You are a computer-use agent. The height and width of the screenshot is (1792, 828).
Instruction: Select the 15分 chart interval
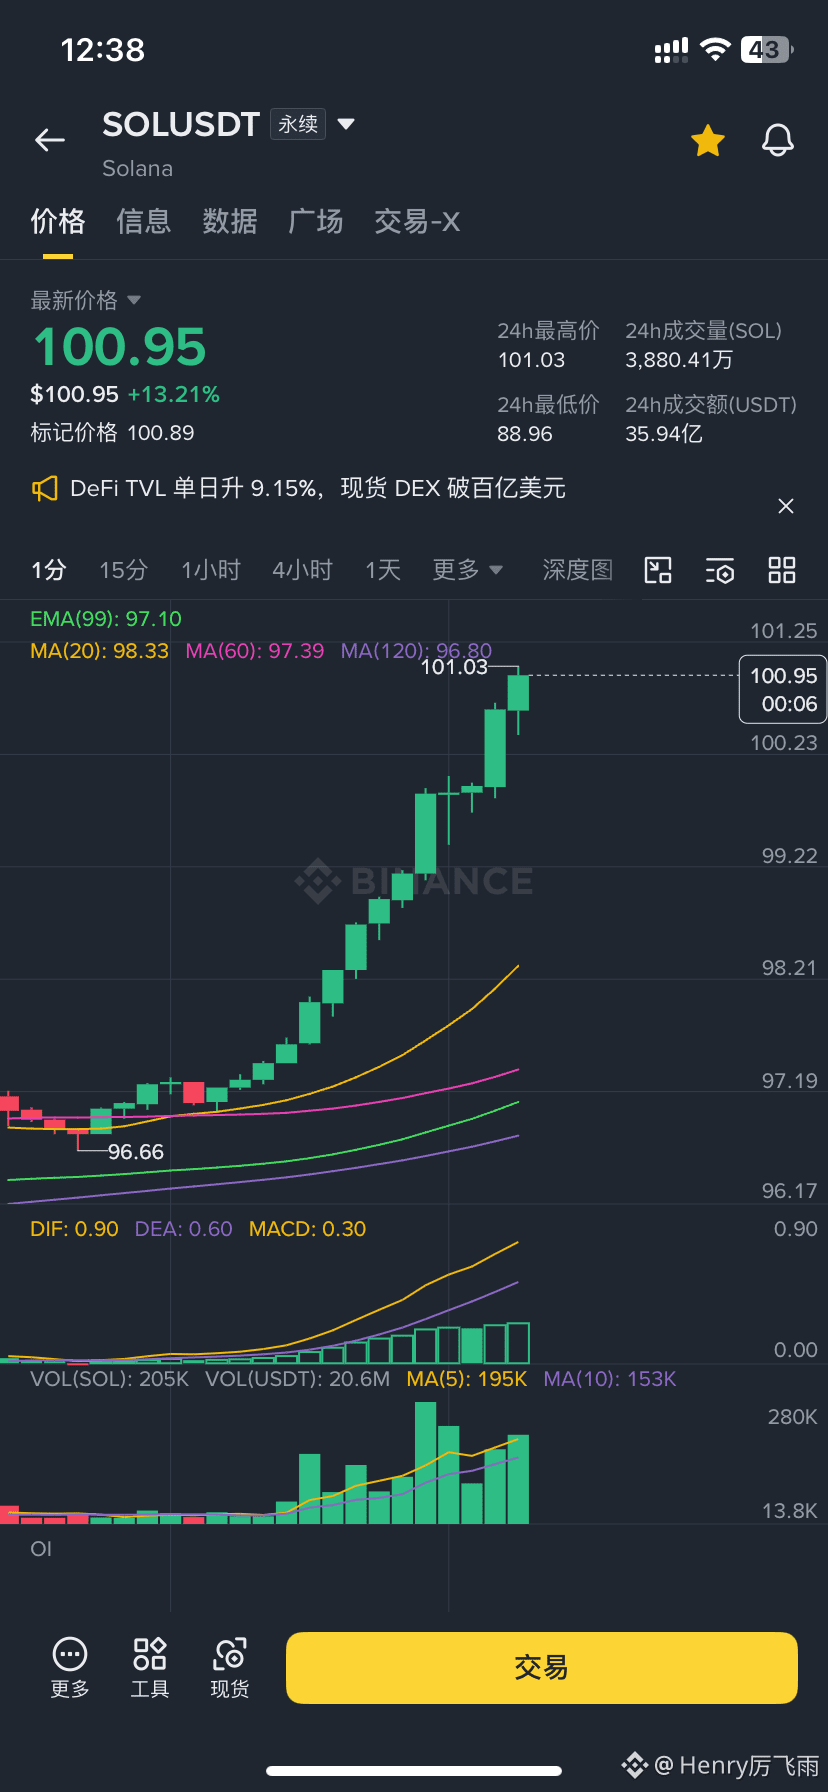(124, 570)
